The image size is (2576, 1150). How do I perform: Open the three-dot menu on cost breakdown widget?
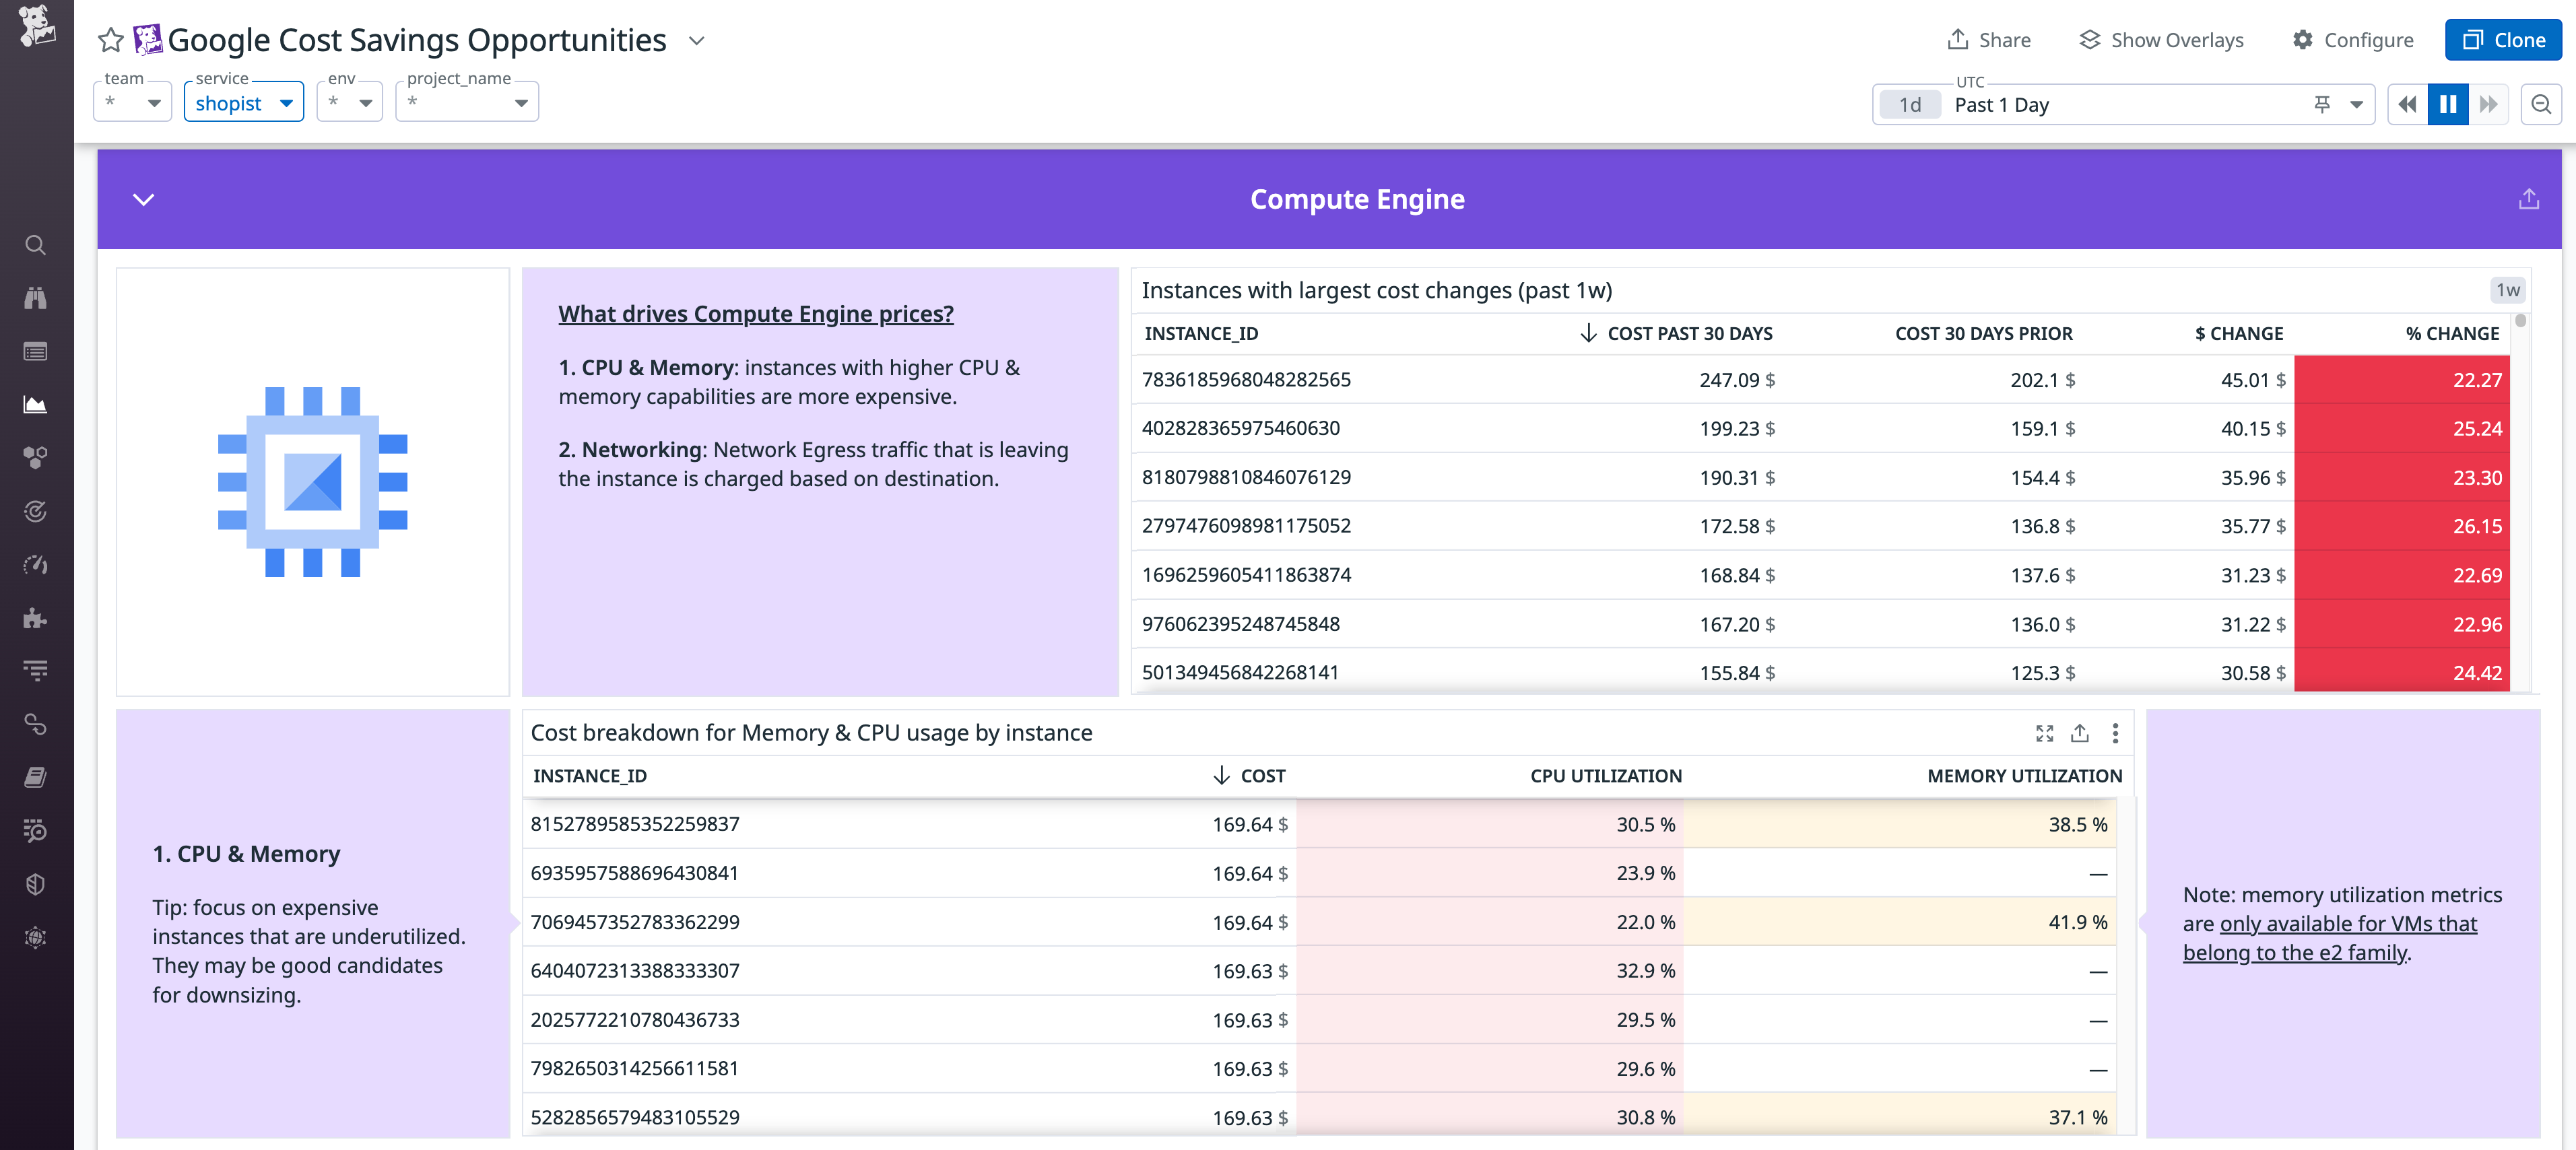(2115, 733)
